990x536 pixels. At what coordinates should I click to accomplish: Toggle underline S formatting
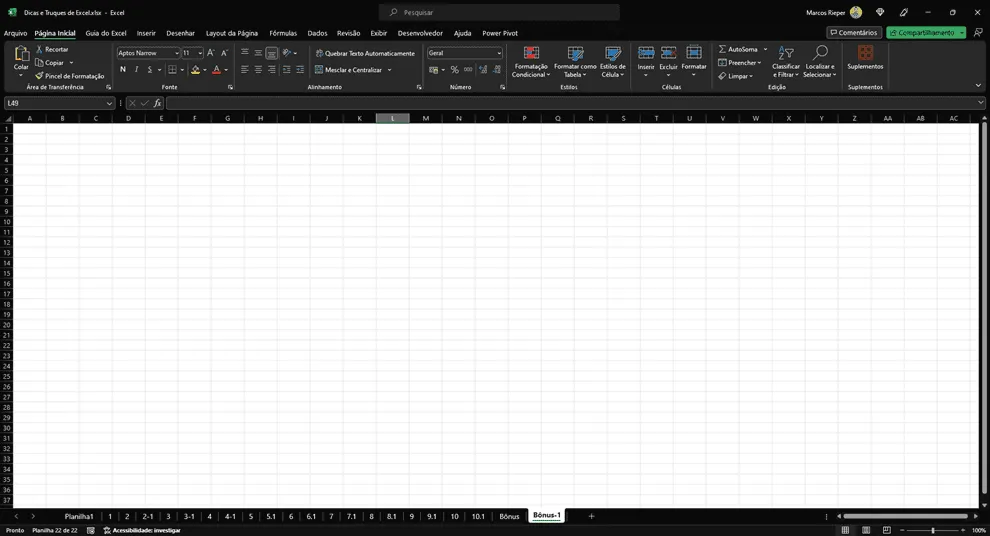[x=150, y=70]
